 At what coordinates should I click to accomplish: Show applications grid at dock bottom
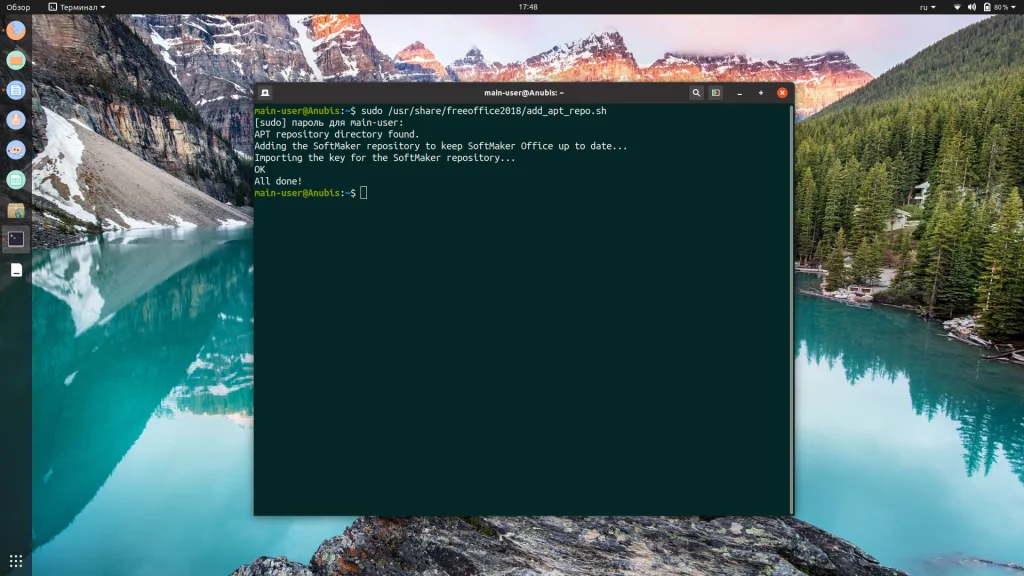tap(16, 561)
